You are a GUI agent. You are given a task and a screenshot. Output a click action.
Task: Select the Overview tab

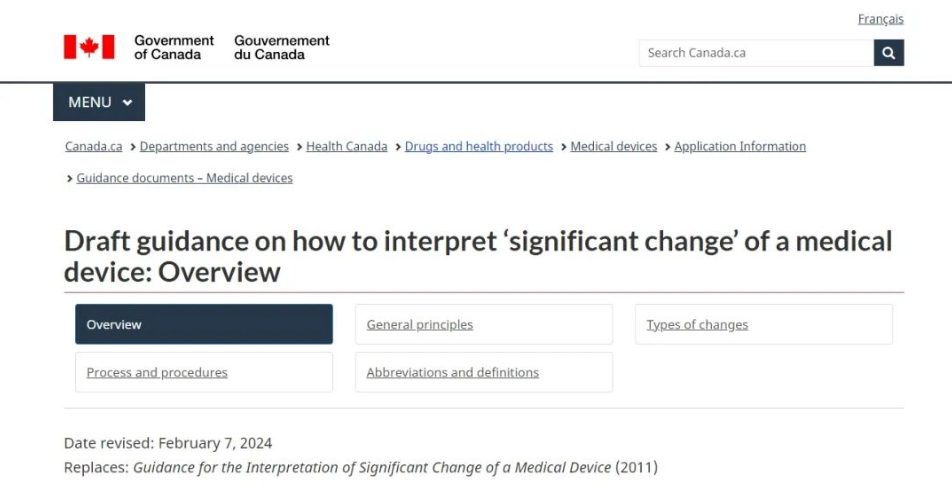coord(204,324)
